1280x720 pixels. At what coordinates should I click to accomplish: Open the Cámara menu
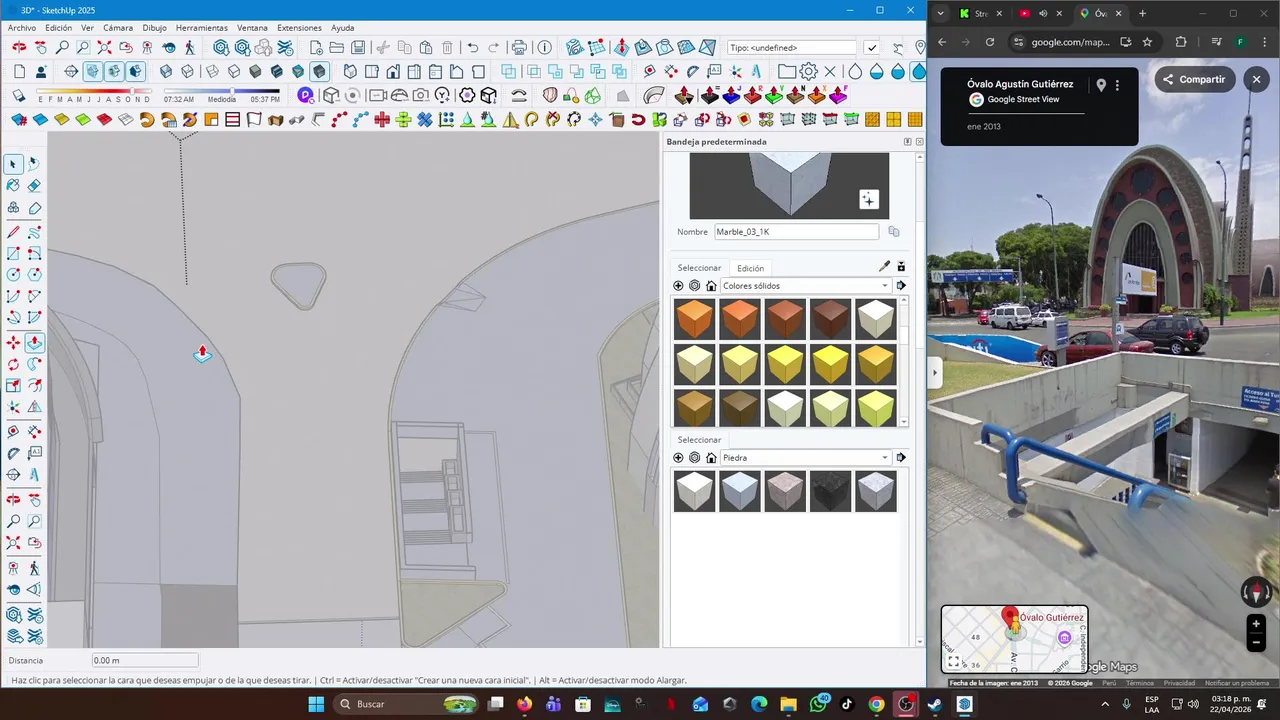click(119, 28)
